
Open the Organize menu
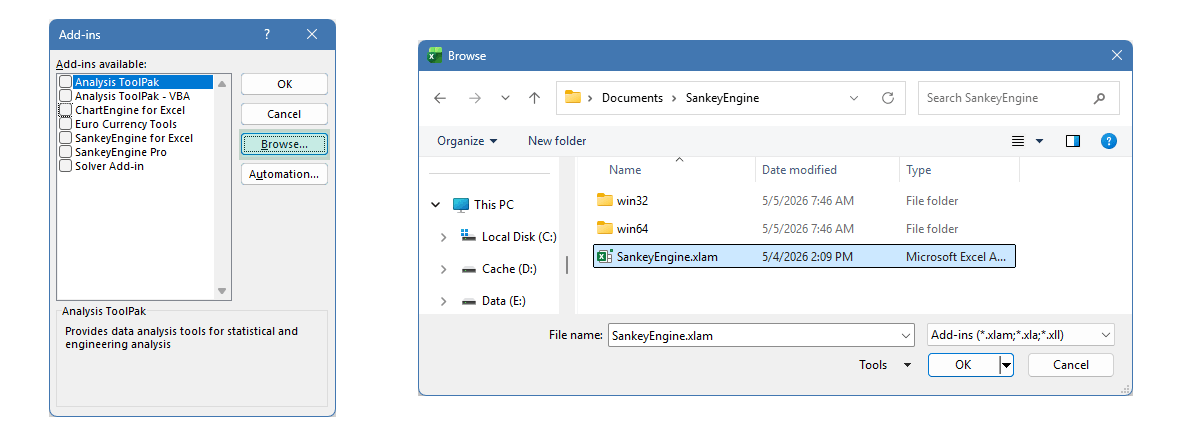467,141
